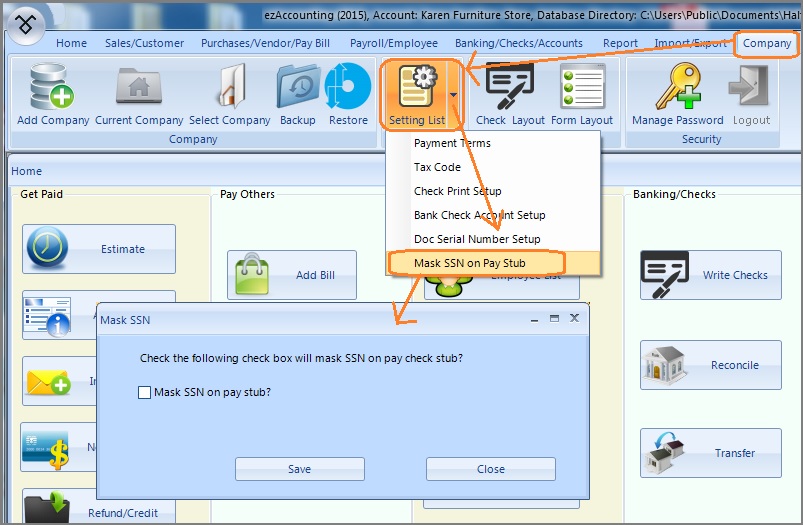Open the Banking/Checks/Accounts tab
This screenshot has width=803, height=525.
click(x=518, y=43)
